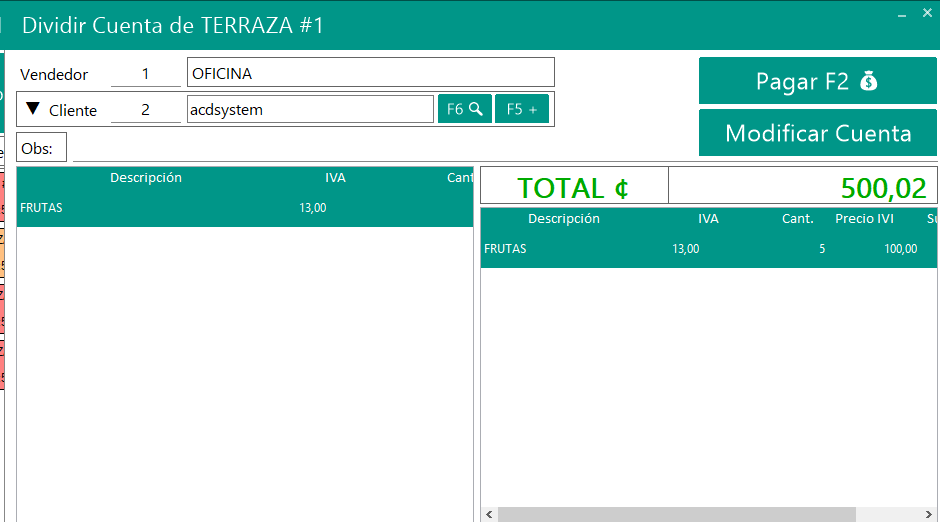Close the Dividir Cuenta window

click(x=926, y=13)
